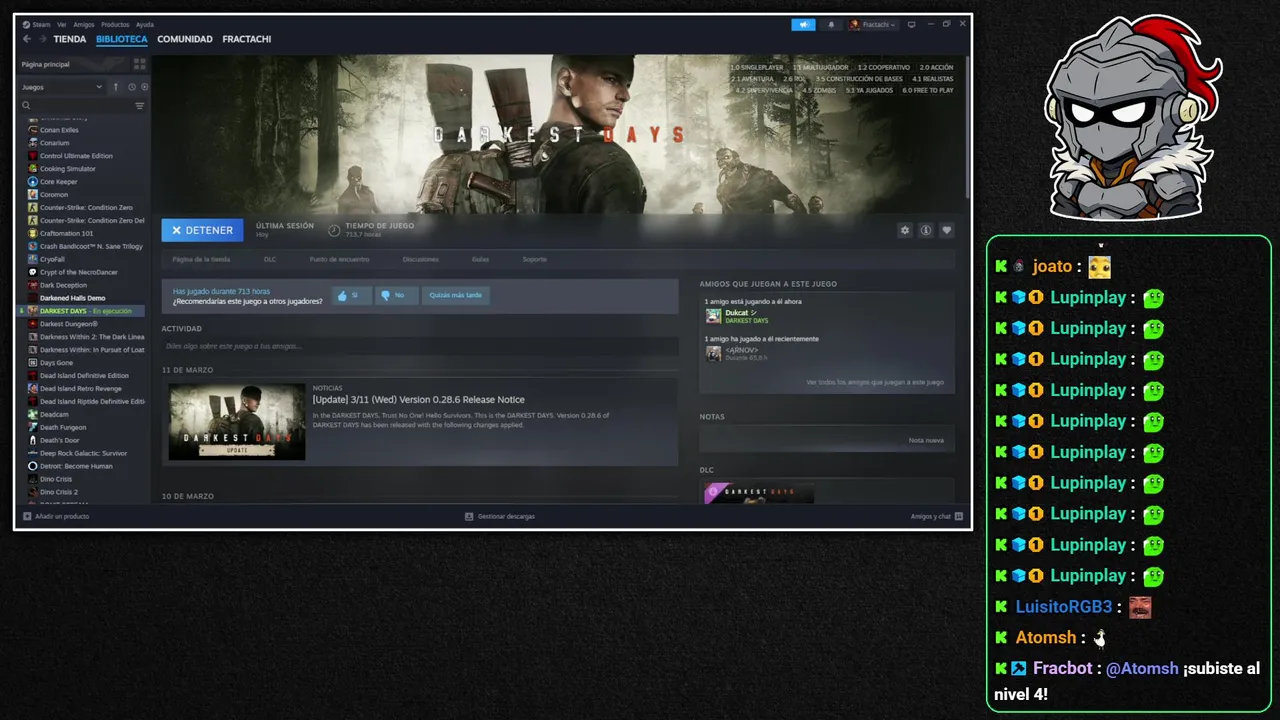This screenshot has height=720, width=1280.
Task: Expand the Juegos category dropdown
Action: [x=62, y=87]
